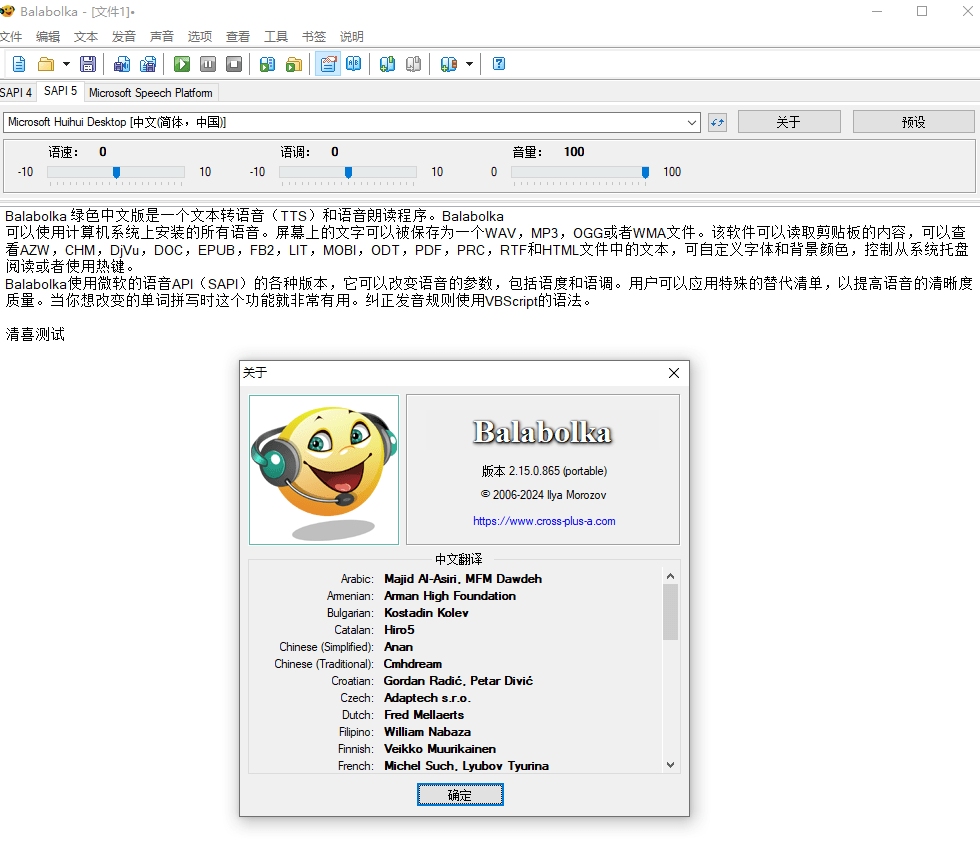Open the 编辑 menu
Screen dimensions: 980x842
[x=48, y=36]
